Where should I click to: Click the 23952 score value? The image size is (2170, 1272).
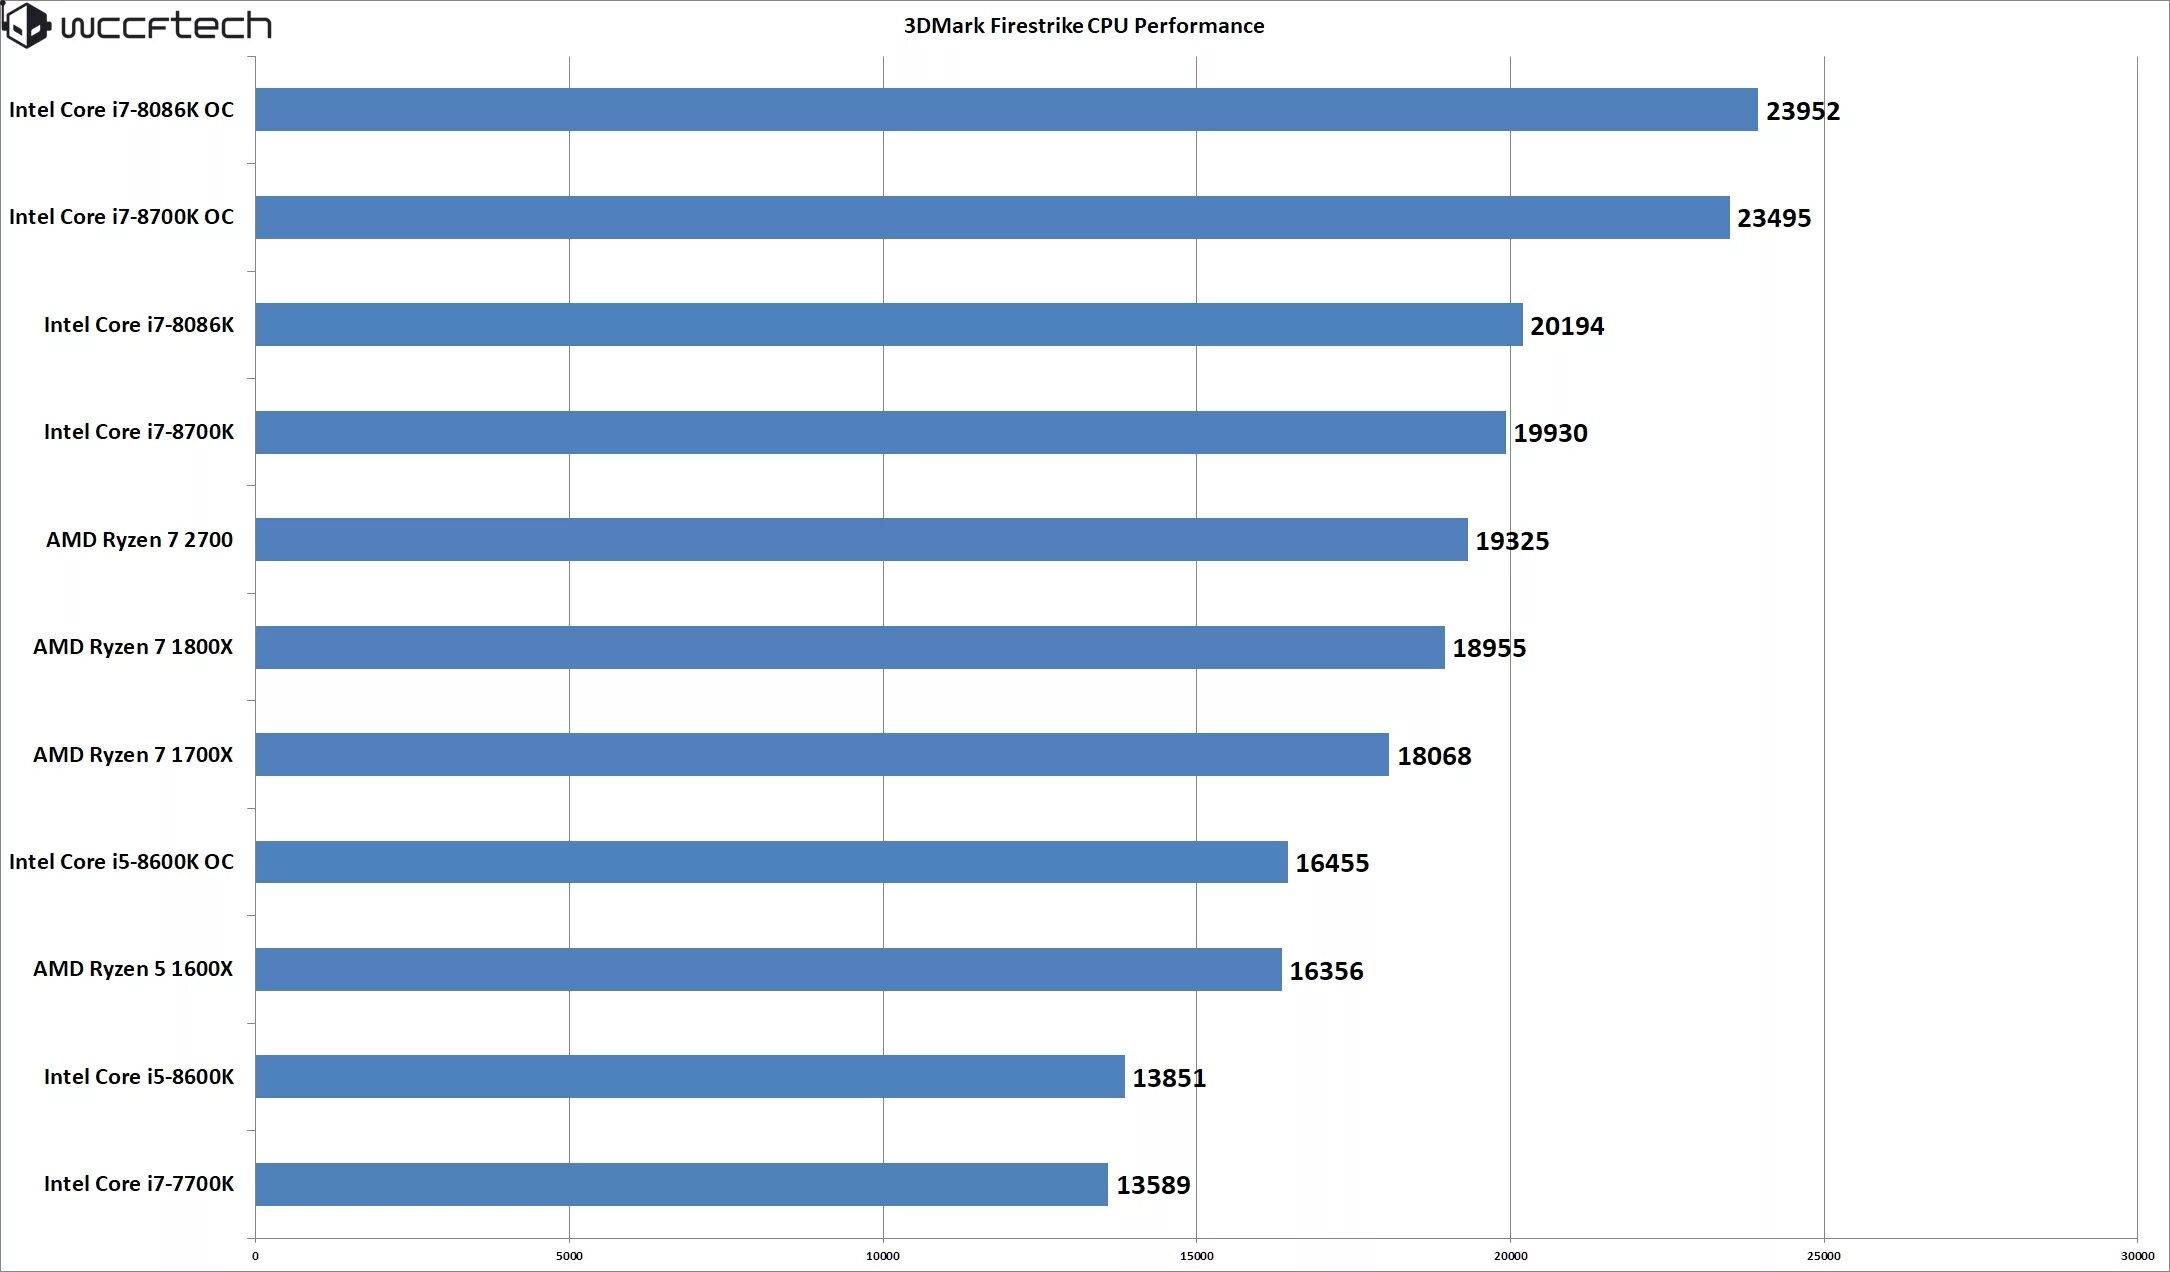[x=1803, y=111]
